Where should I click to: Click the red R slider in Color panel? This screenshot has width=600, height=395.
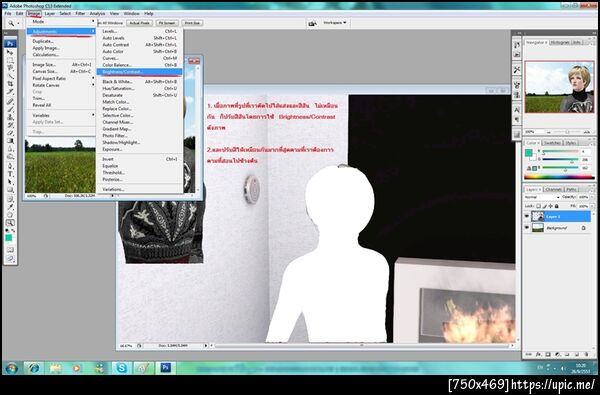(x=560, y=152)
